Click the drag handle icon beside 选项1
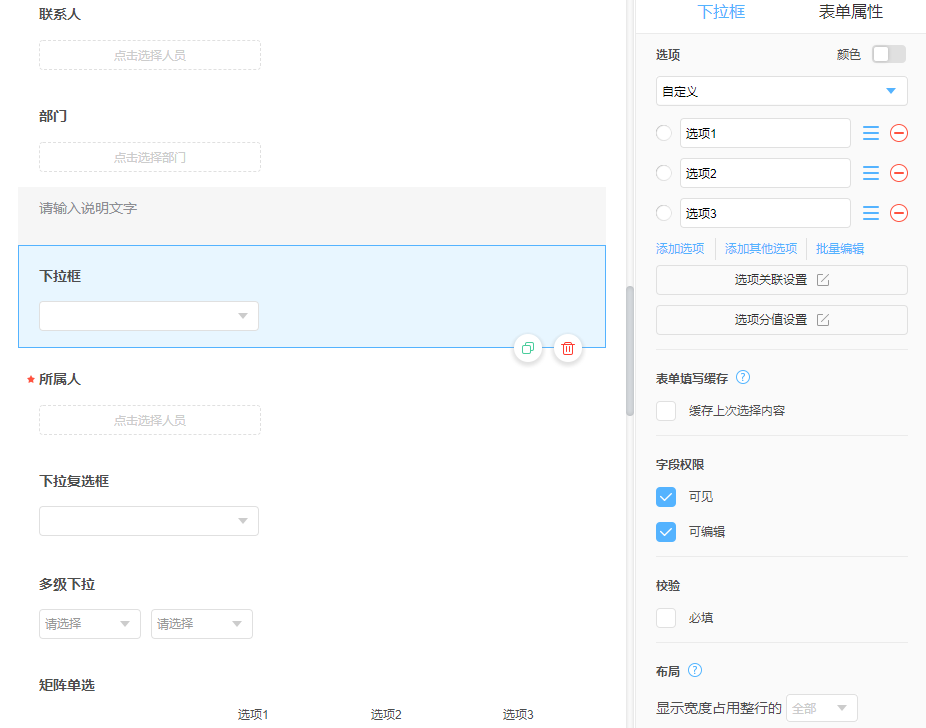Screen dimensions: 926x728 click(871, 133)
